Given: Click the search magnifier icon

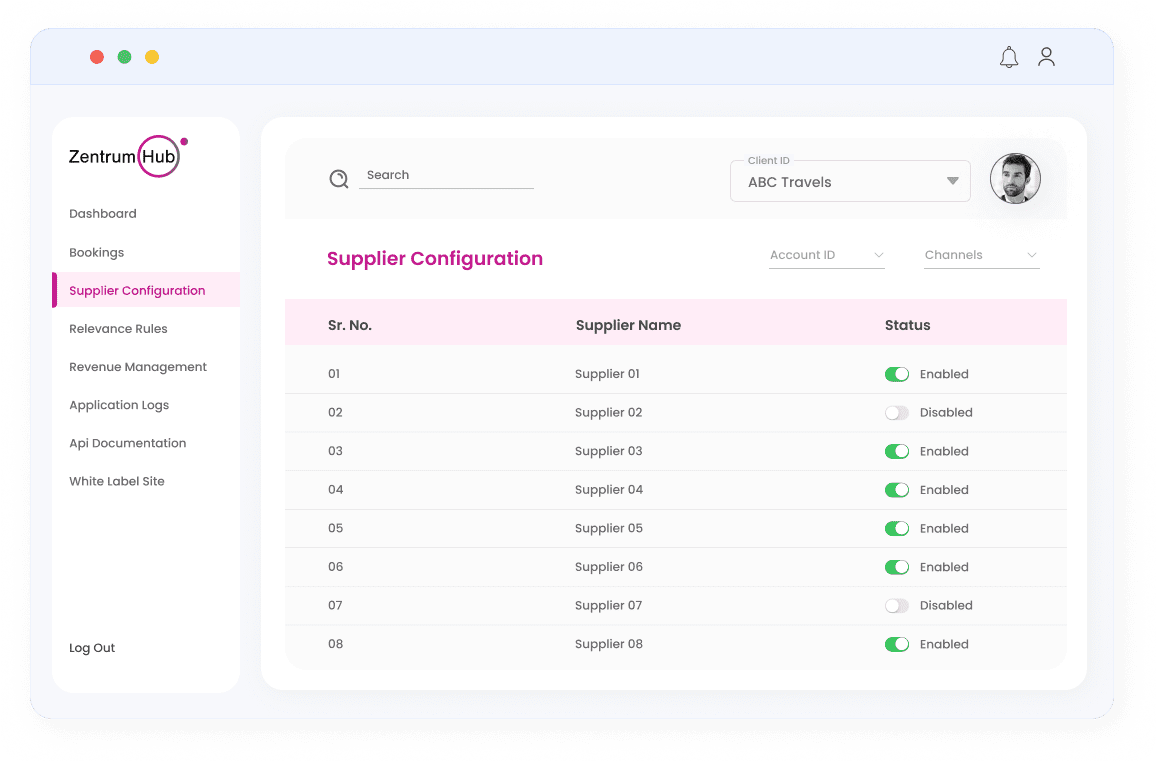Looking at the screenshot, I should click(338, 178).
